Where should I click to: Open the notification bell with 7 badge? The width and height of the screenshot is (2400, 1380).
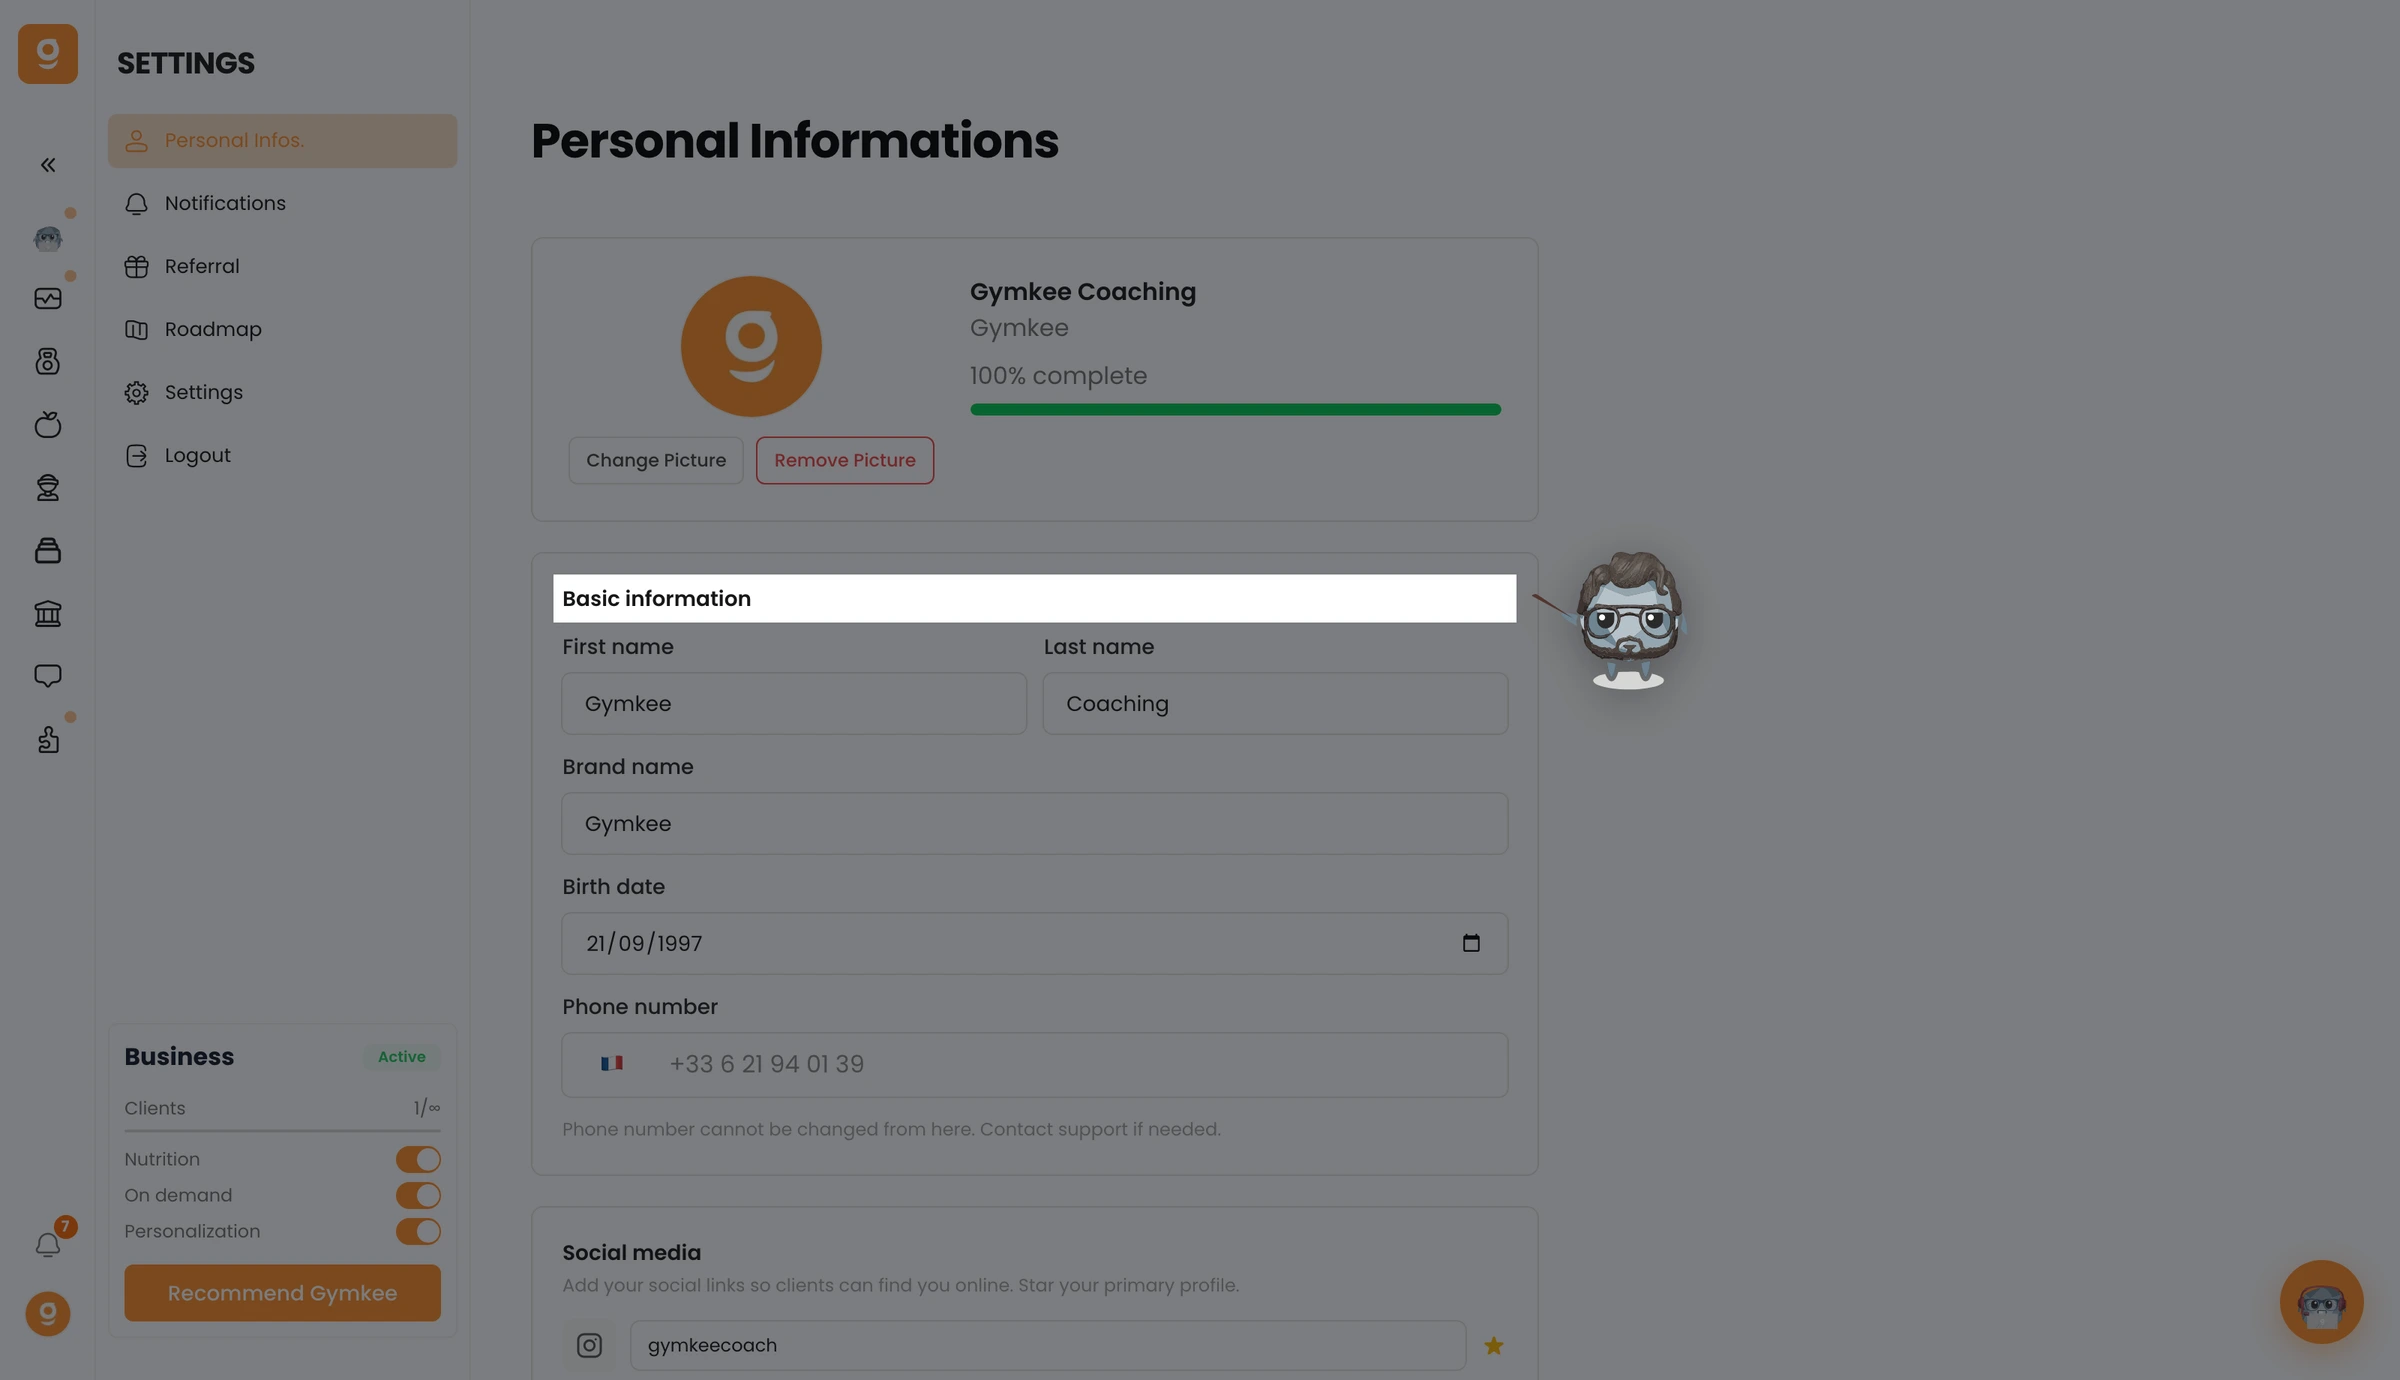48,1245
